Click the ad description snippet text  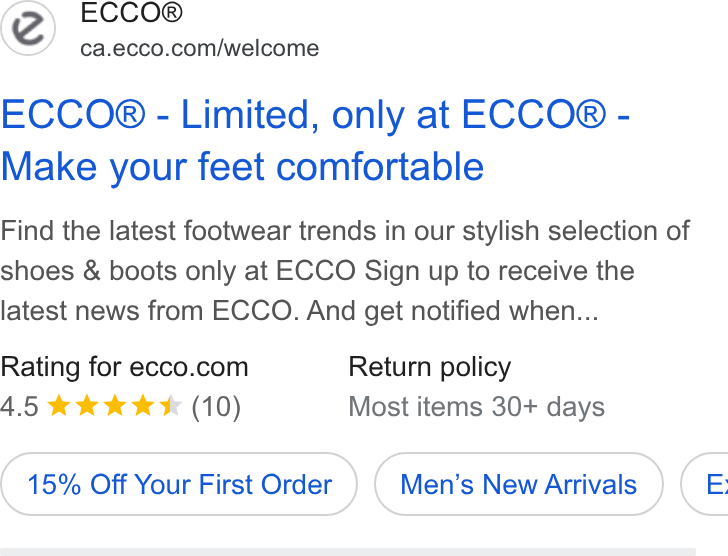[345, 271]
